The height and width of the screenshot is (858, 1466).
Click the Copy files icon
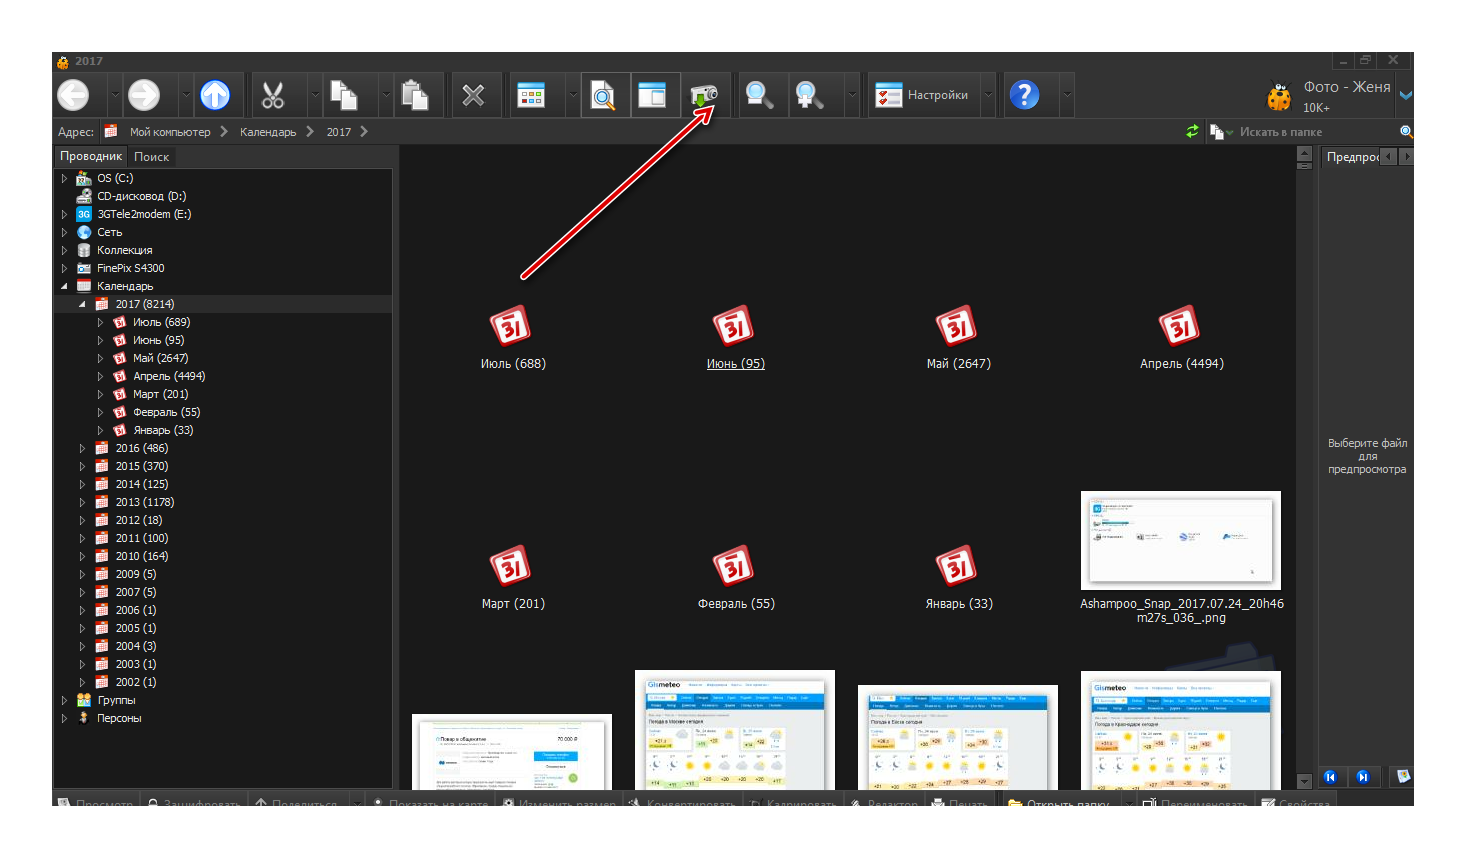click(x=344, y=95)
